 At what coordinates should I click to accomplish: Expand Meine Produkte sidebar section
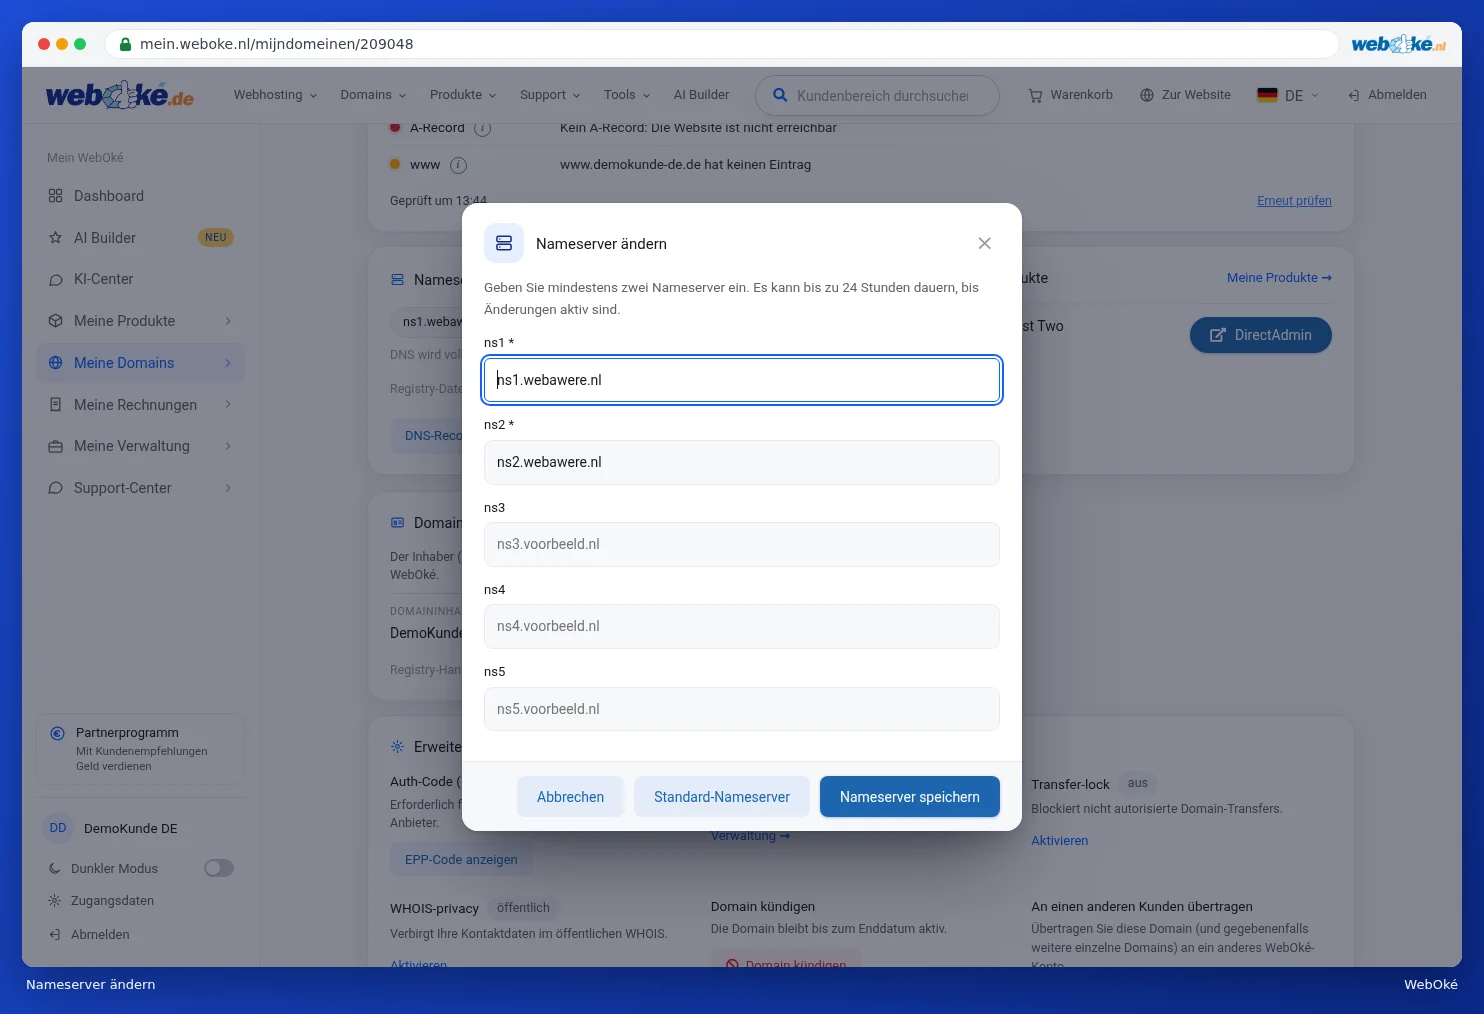140,321
